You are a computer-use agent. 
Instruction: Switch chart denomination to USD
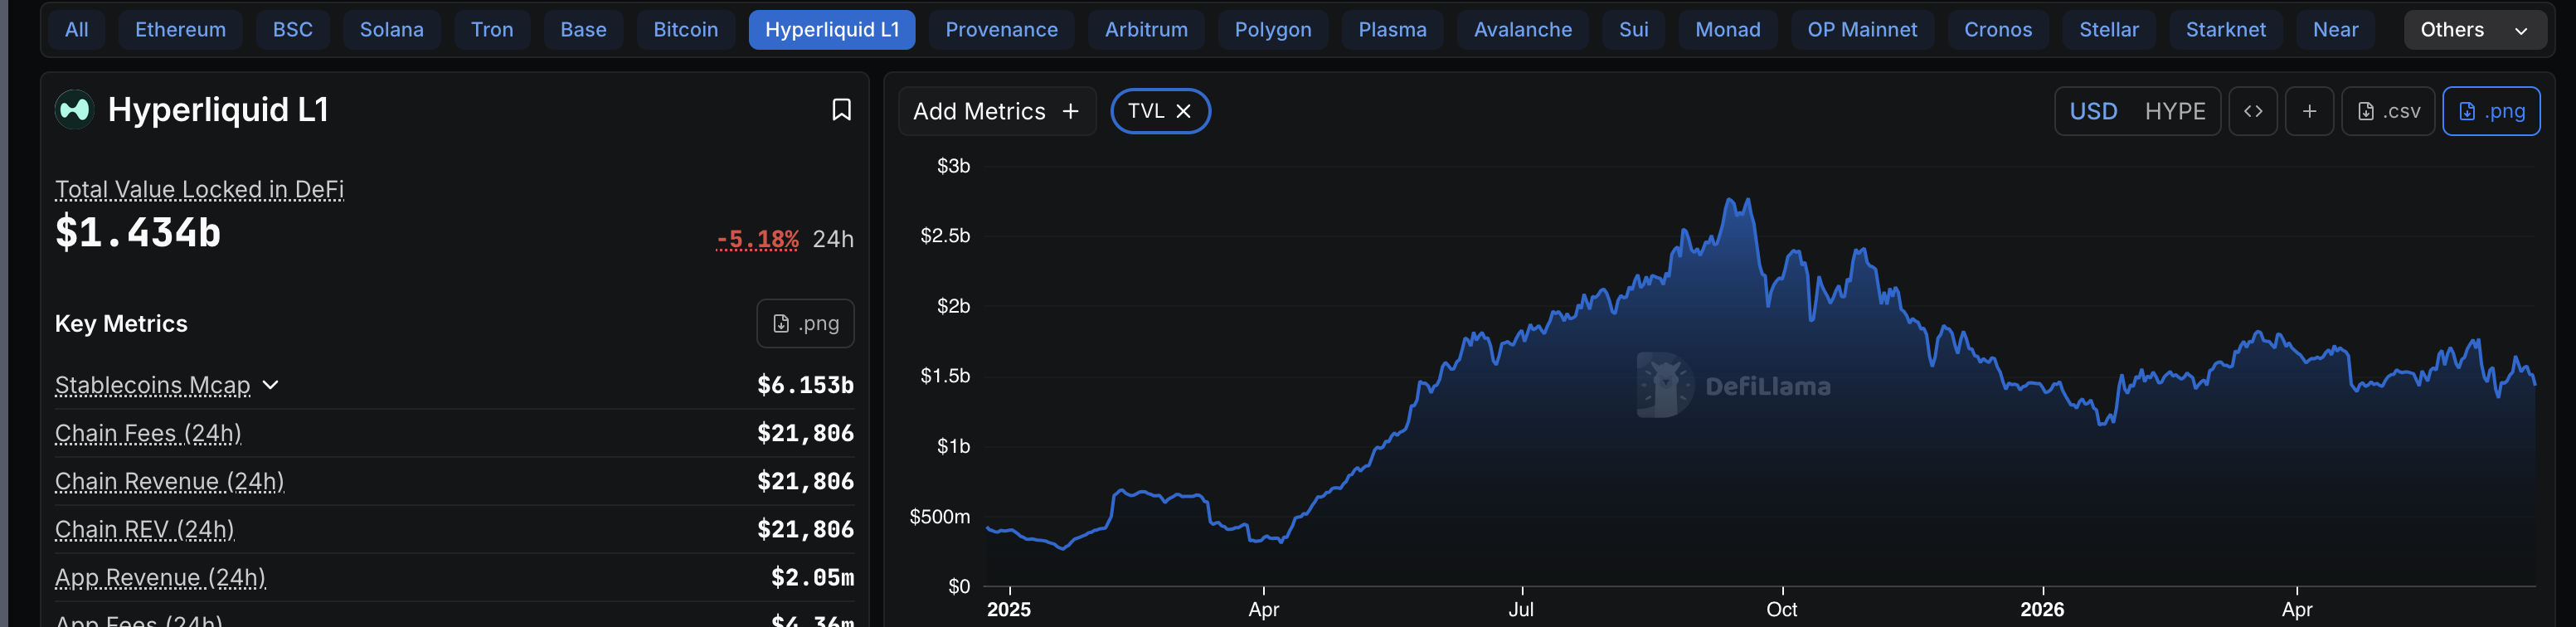[x=2093, y=111]
